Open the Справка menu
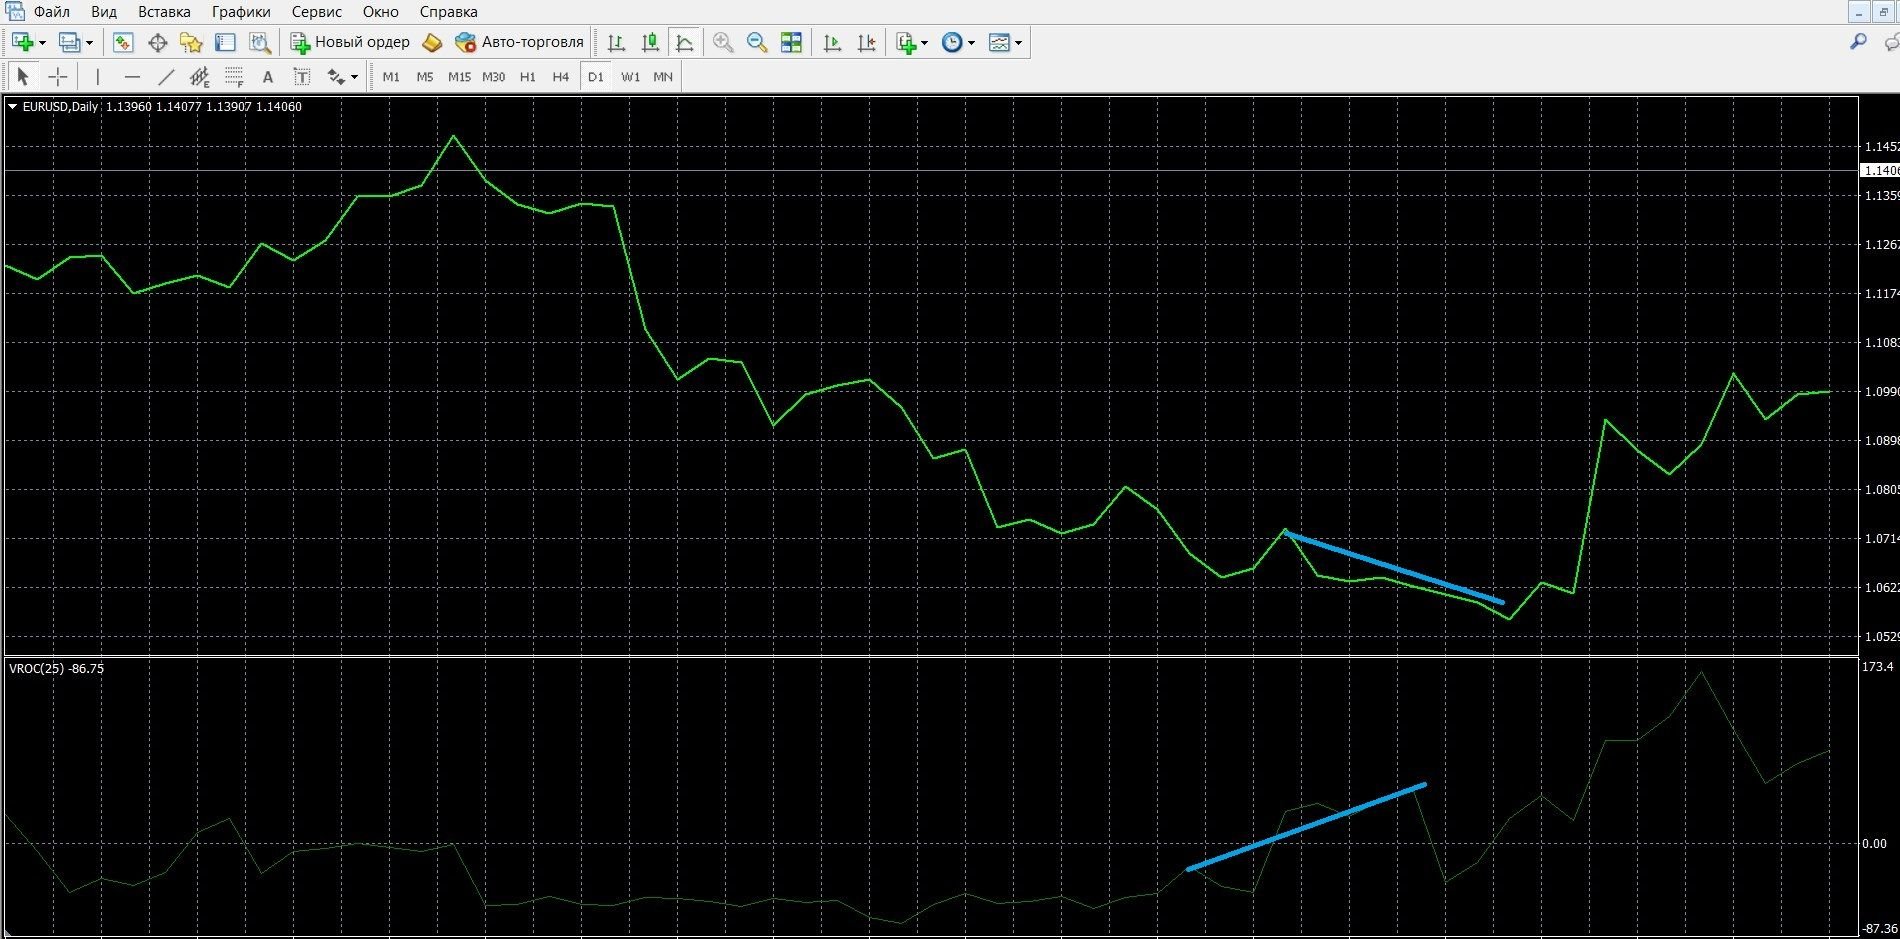The height and width of the screenshot is (939, 1900). point(448,12)
